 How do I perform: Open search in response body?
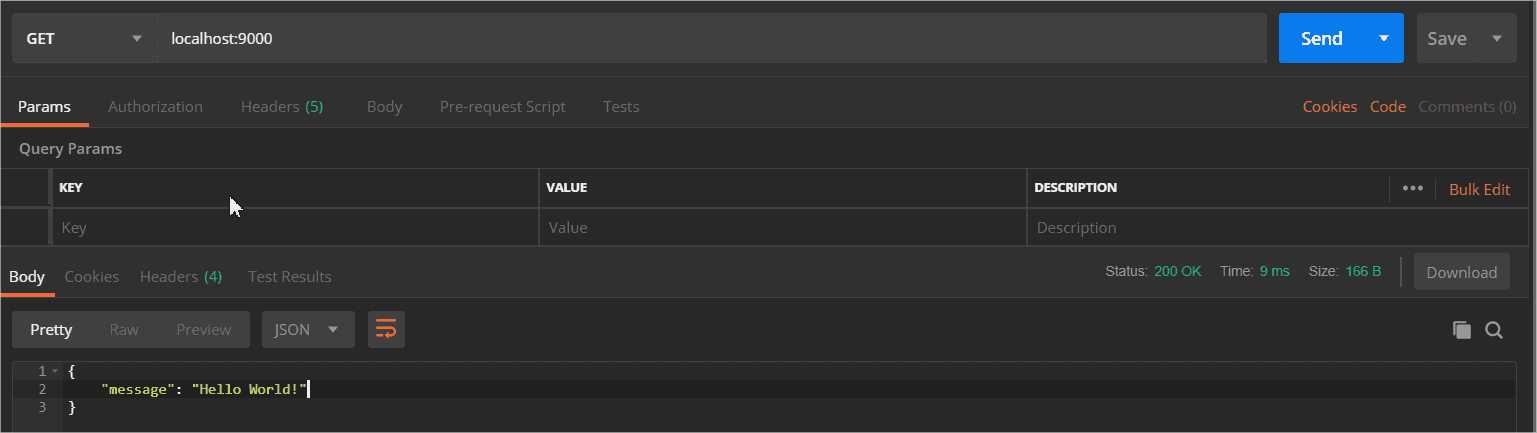(x=1494, y=330)
